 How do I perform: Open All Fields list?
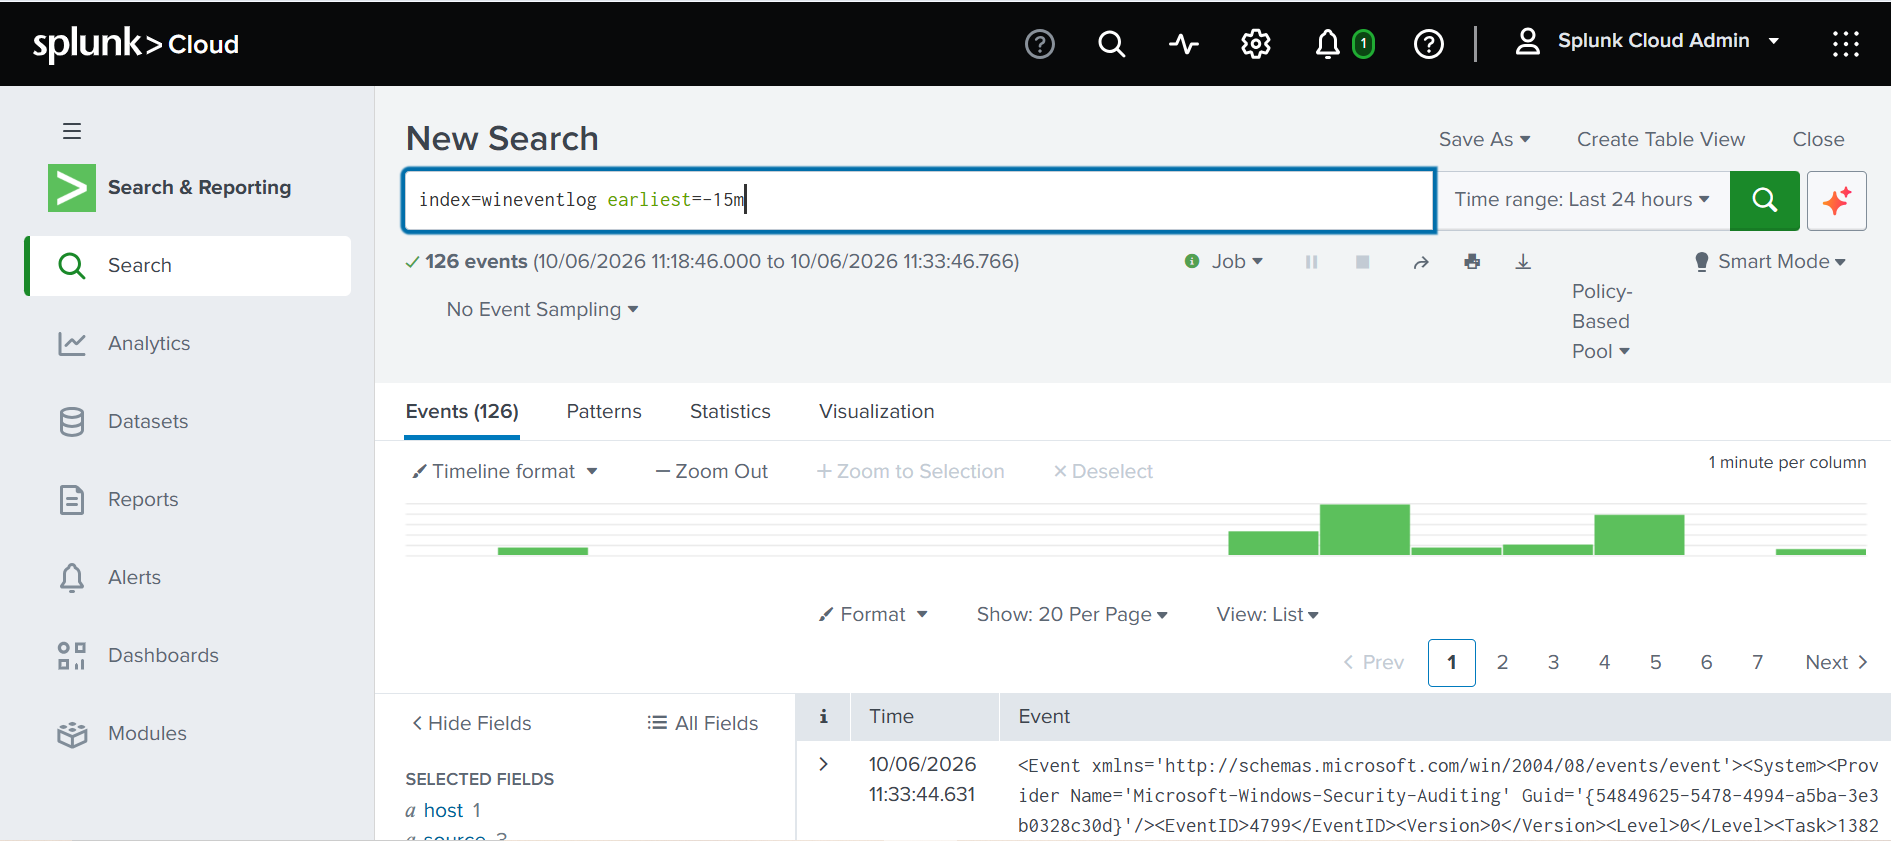pyautogui.click(x=703, y=723)
